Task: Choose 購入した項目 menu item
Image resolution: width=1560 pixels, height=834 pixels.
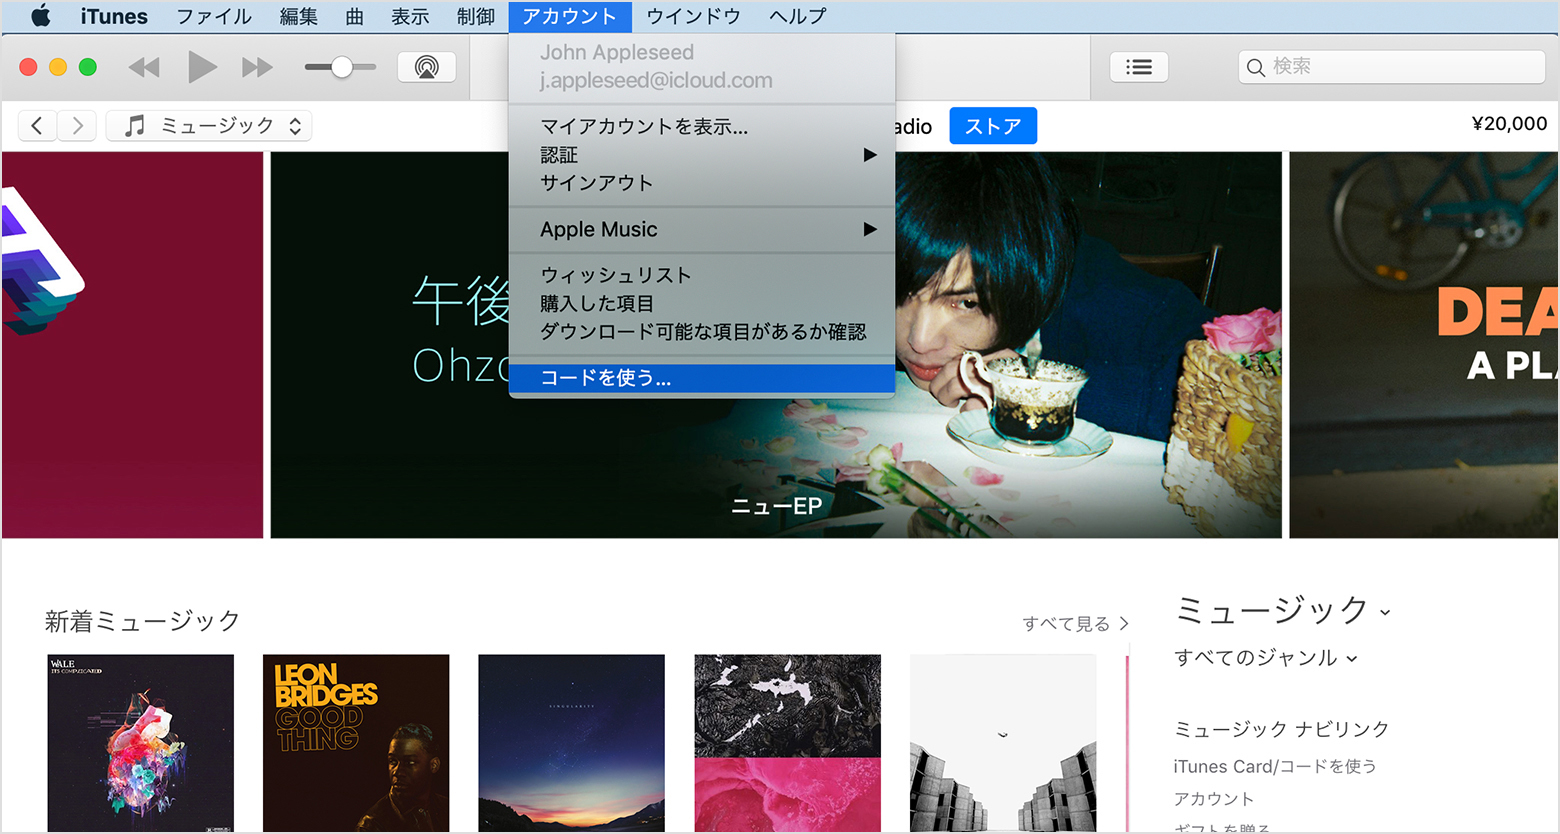Action: [702, 303]
